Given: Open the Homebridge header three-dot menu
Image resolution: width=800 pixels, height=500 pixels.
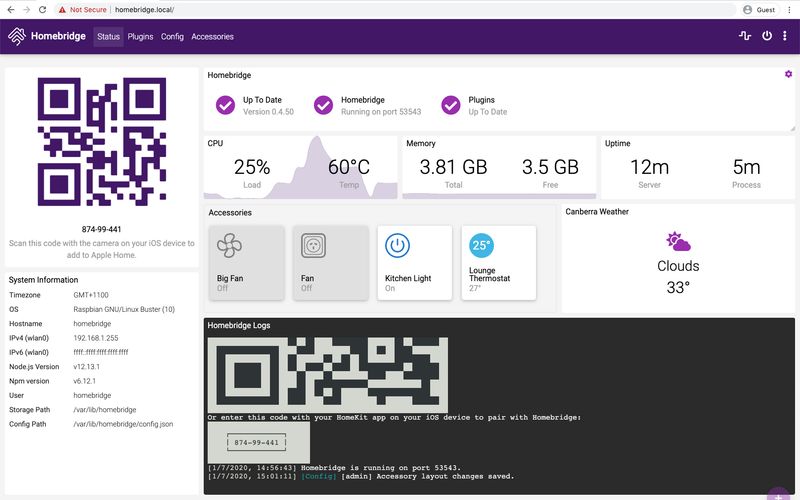Looking at the screenshot, I should point(785,36).
